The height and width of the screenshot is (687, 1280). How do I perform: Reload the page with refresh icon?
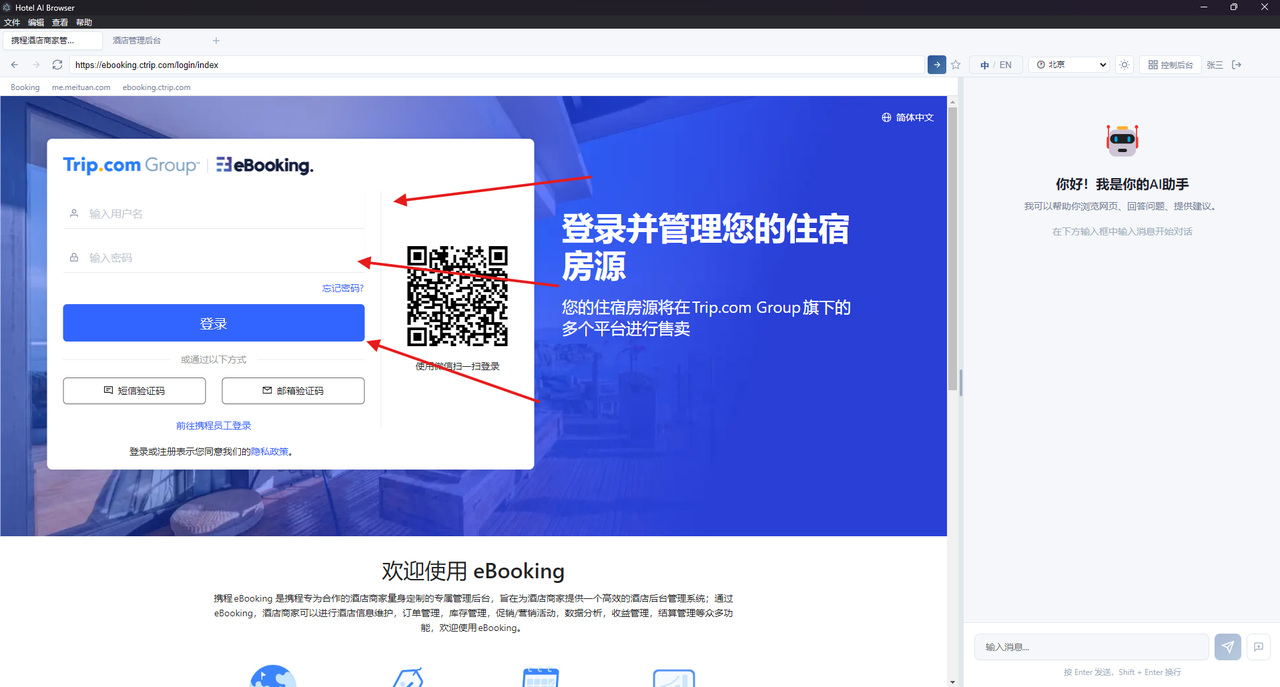(57, 65)
